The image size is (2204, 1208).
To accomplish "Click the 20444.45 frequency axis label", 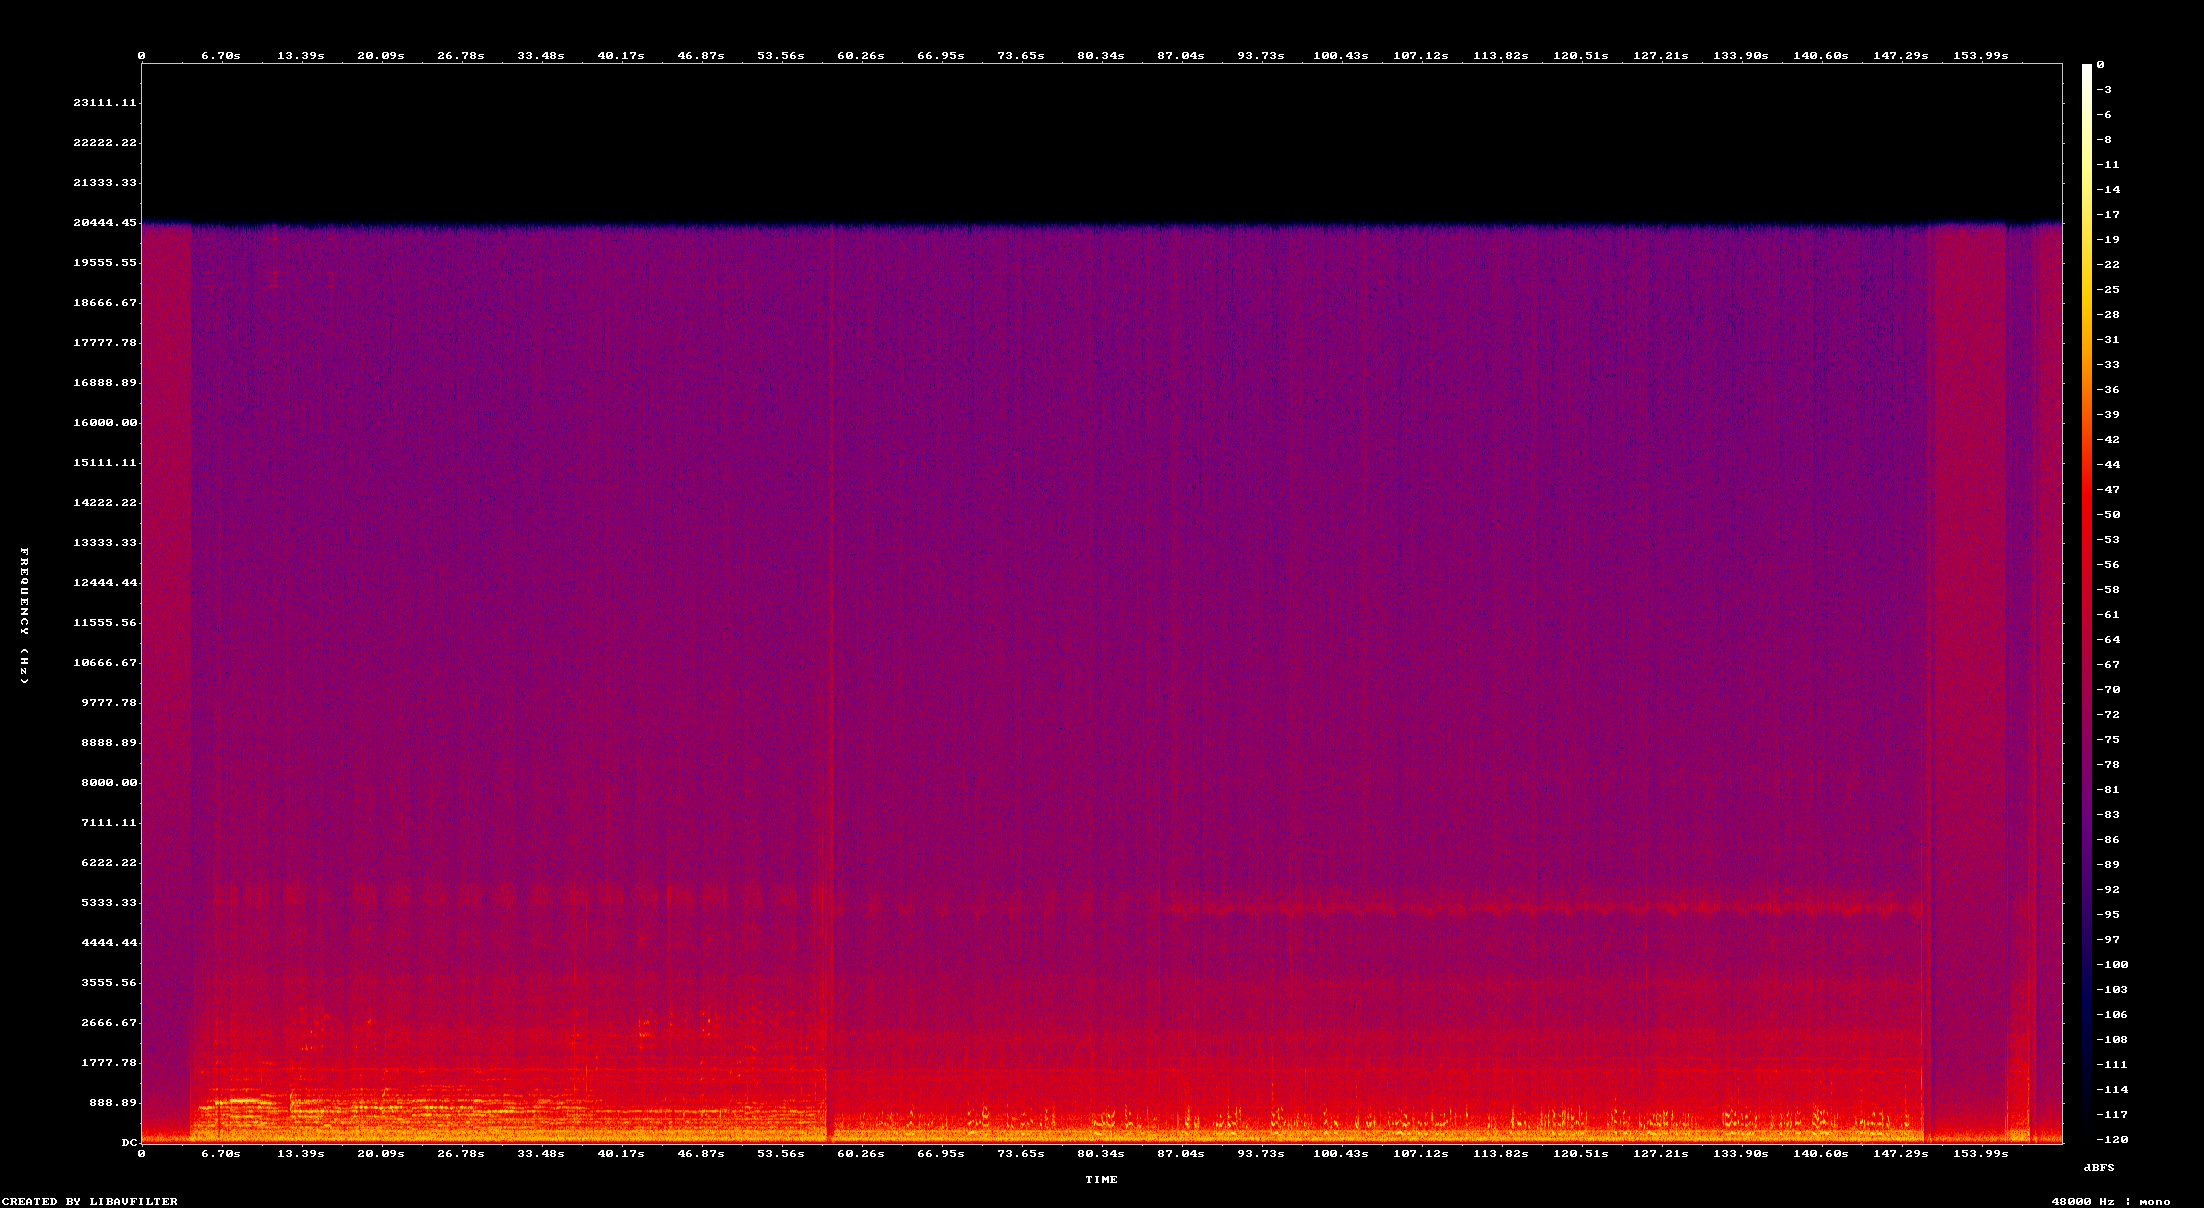I will 105,223.
